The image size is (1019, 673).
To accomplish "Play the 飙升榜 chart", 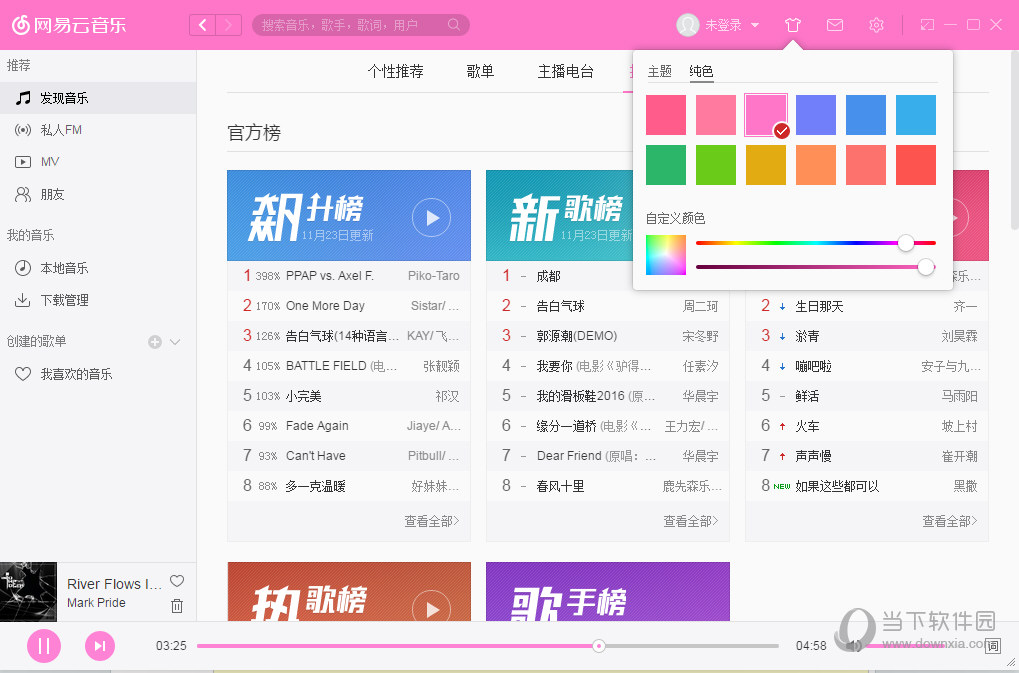I will [432, 215].
